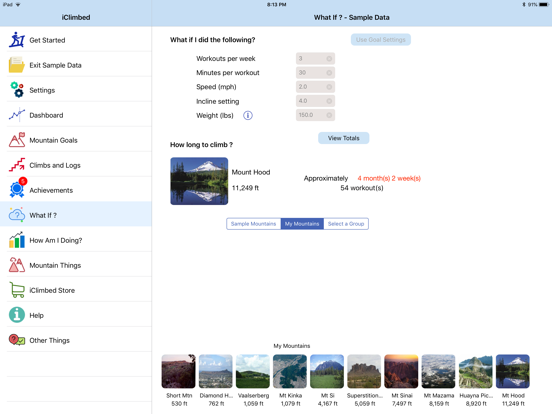Screen dimensions: 552x414
Task: Click the Dashboard line chart icon
Action: click(17, 115)
